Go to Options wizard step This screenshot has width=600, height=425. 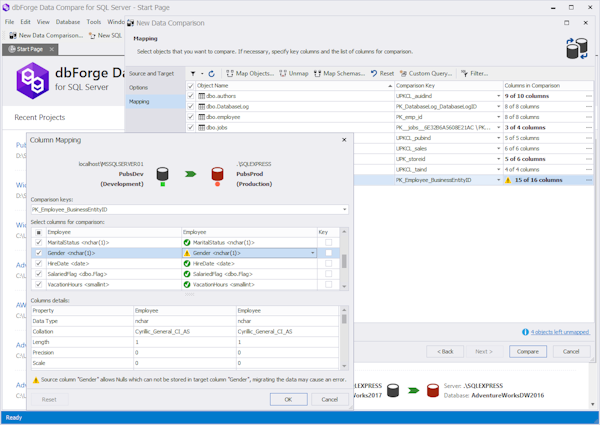(x=138, y=88)
